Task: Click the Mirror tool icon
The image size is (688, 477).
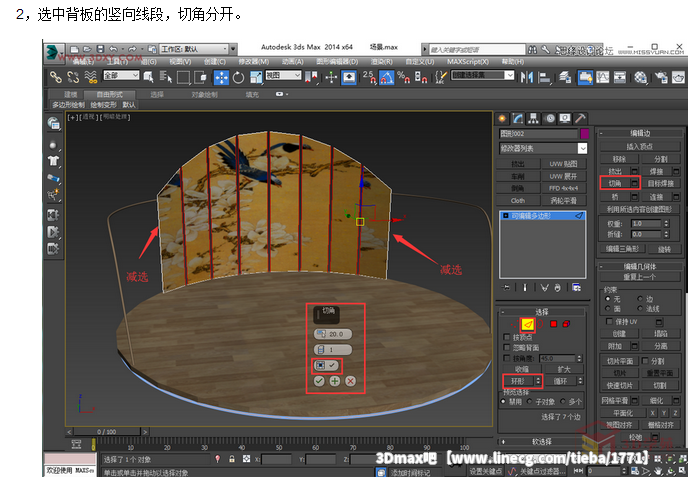Action: [x=527, y=78]
